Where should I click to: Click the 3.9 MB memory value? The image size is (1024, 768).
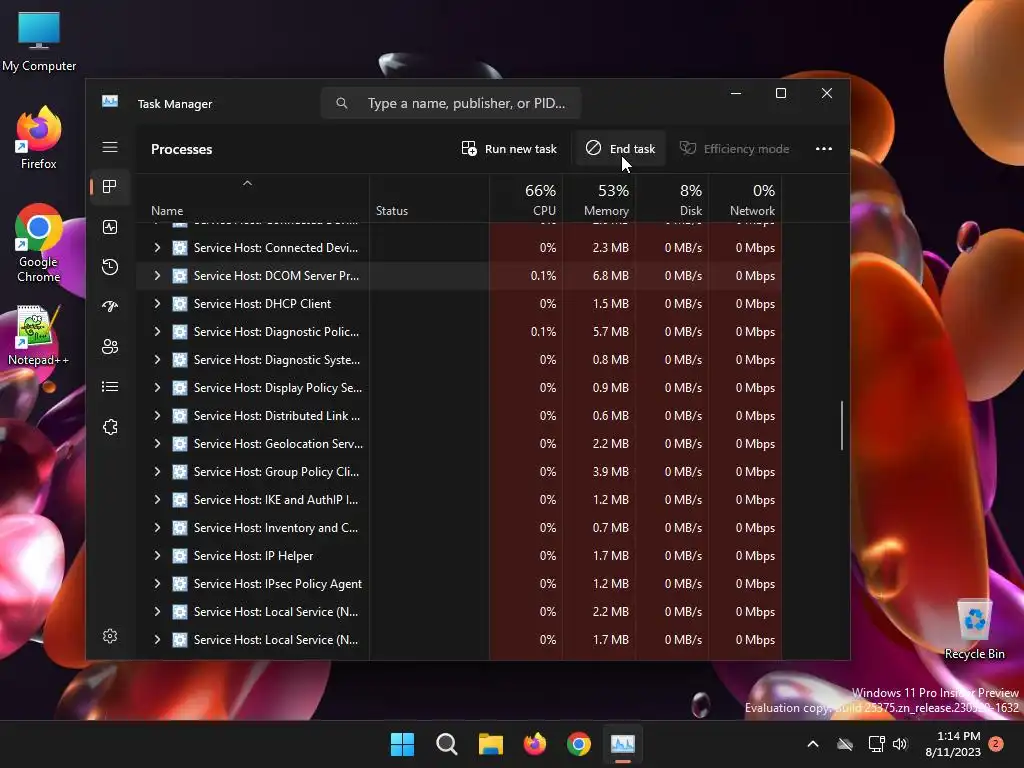(610, 472)
